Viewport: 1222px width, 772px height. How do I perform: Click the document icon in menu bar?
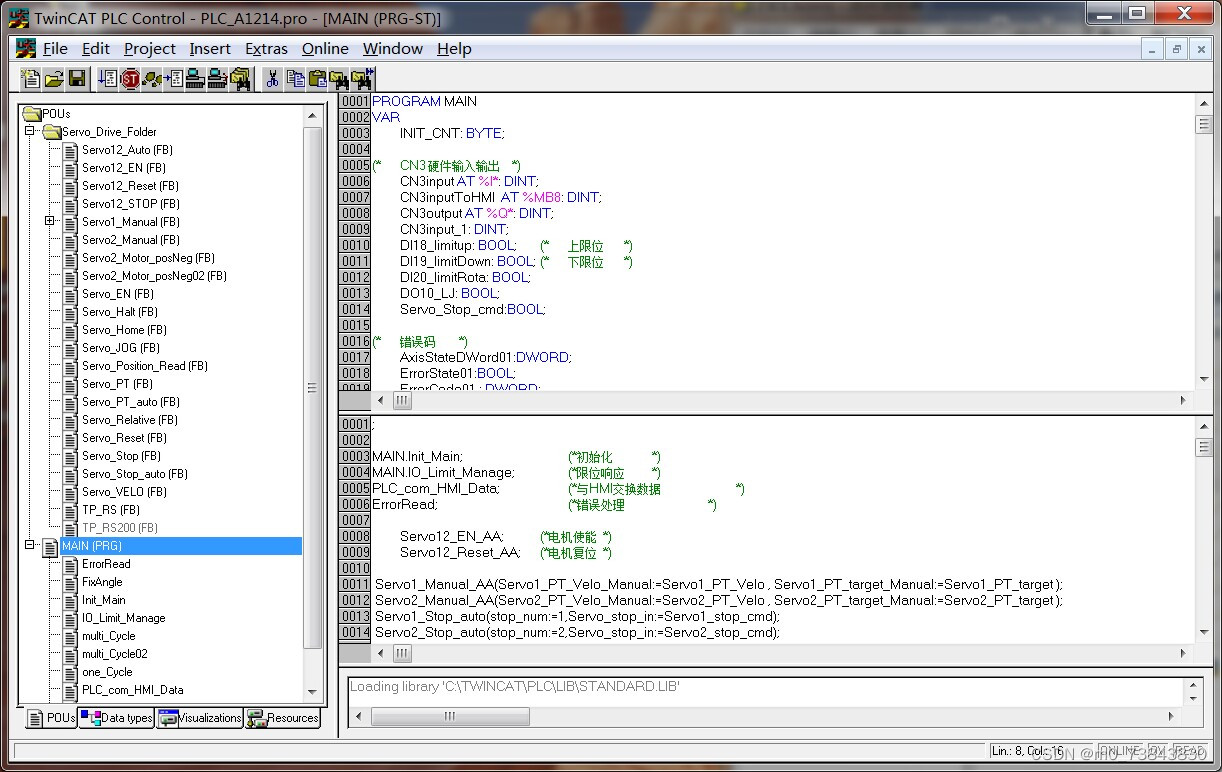26,49
